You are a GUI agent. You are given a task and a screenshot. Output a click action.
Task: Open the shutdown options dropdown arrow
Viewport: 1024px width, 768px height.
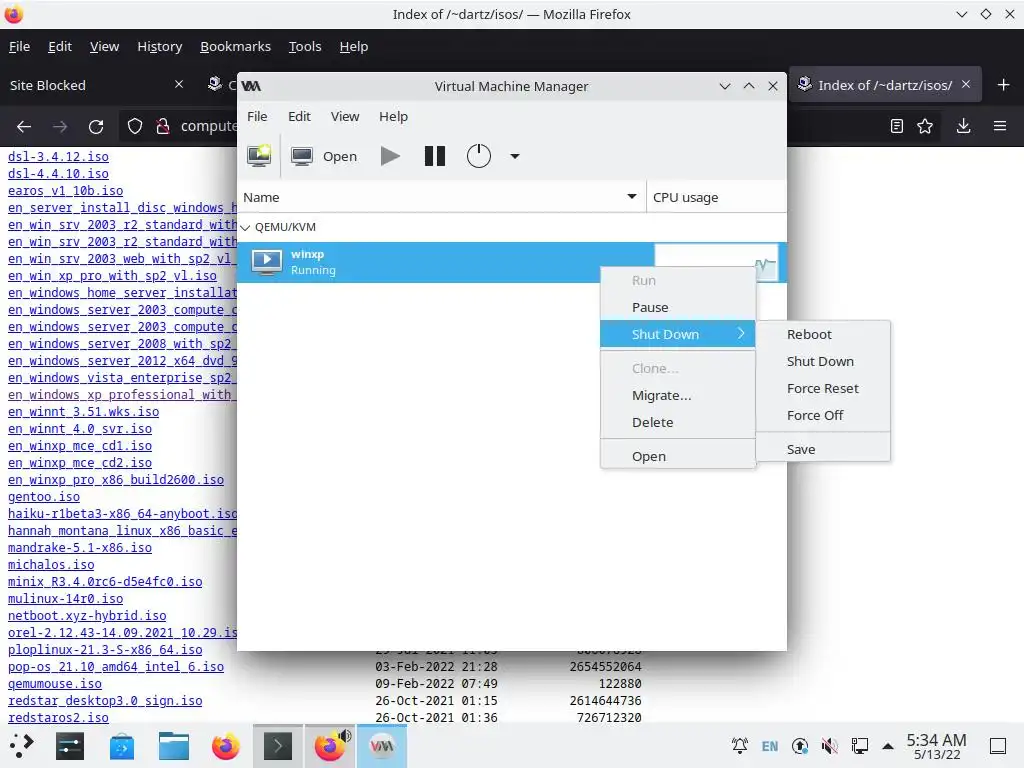pyautogui.click(x=515, y=156)
